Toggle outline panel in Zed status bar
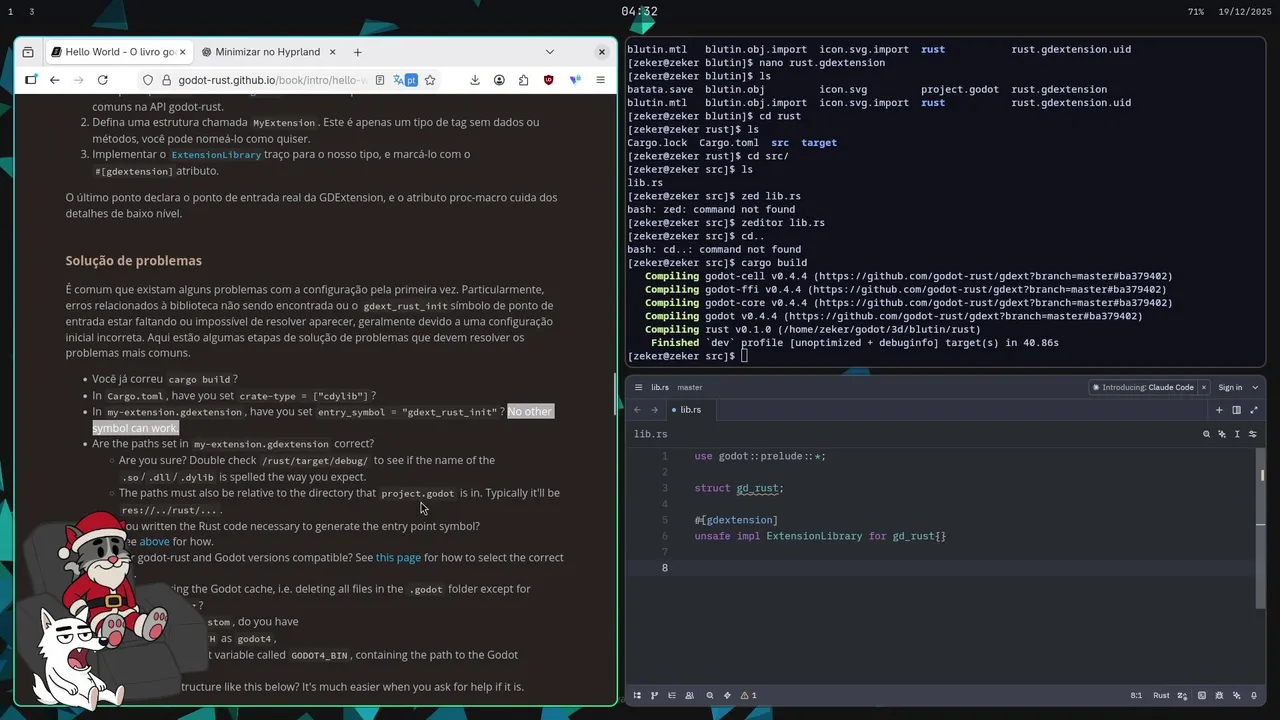Viewport: 1280px width, 720px height. pyautogui.click(x=672, y=695)
